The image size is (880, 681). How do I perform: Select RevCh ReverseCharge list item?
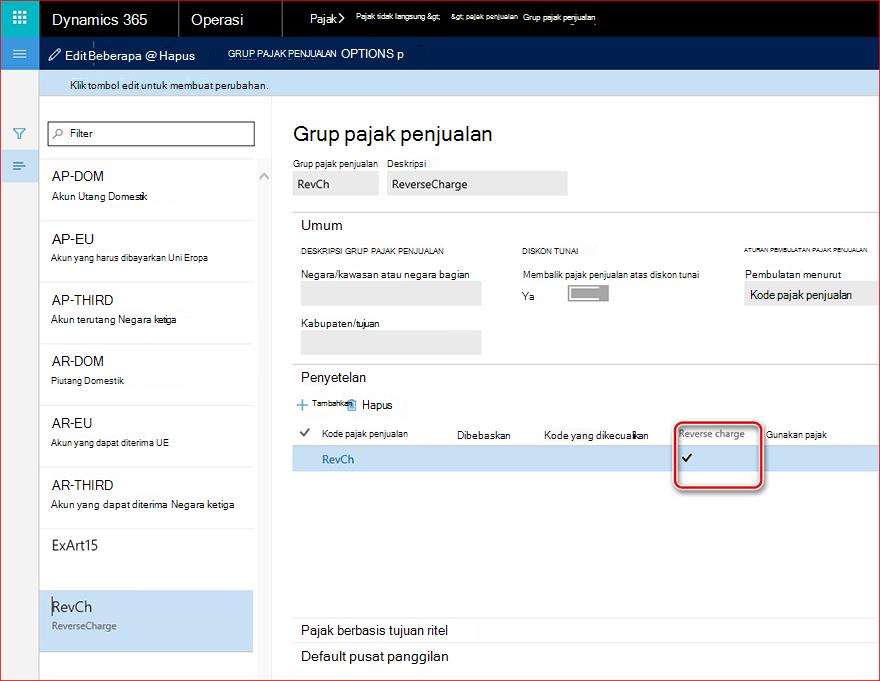[146, 620]
